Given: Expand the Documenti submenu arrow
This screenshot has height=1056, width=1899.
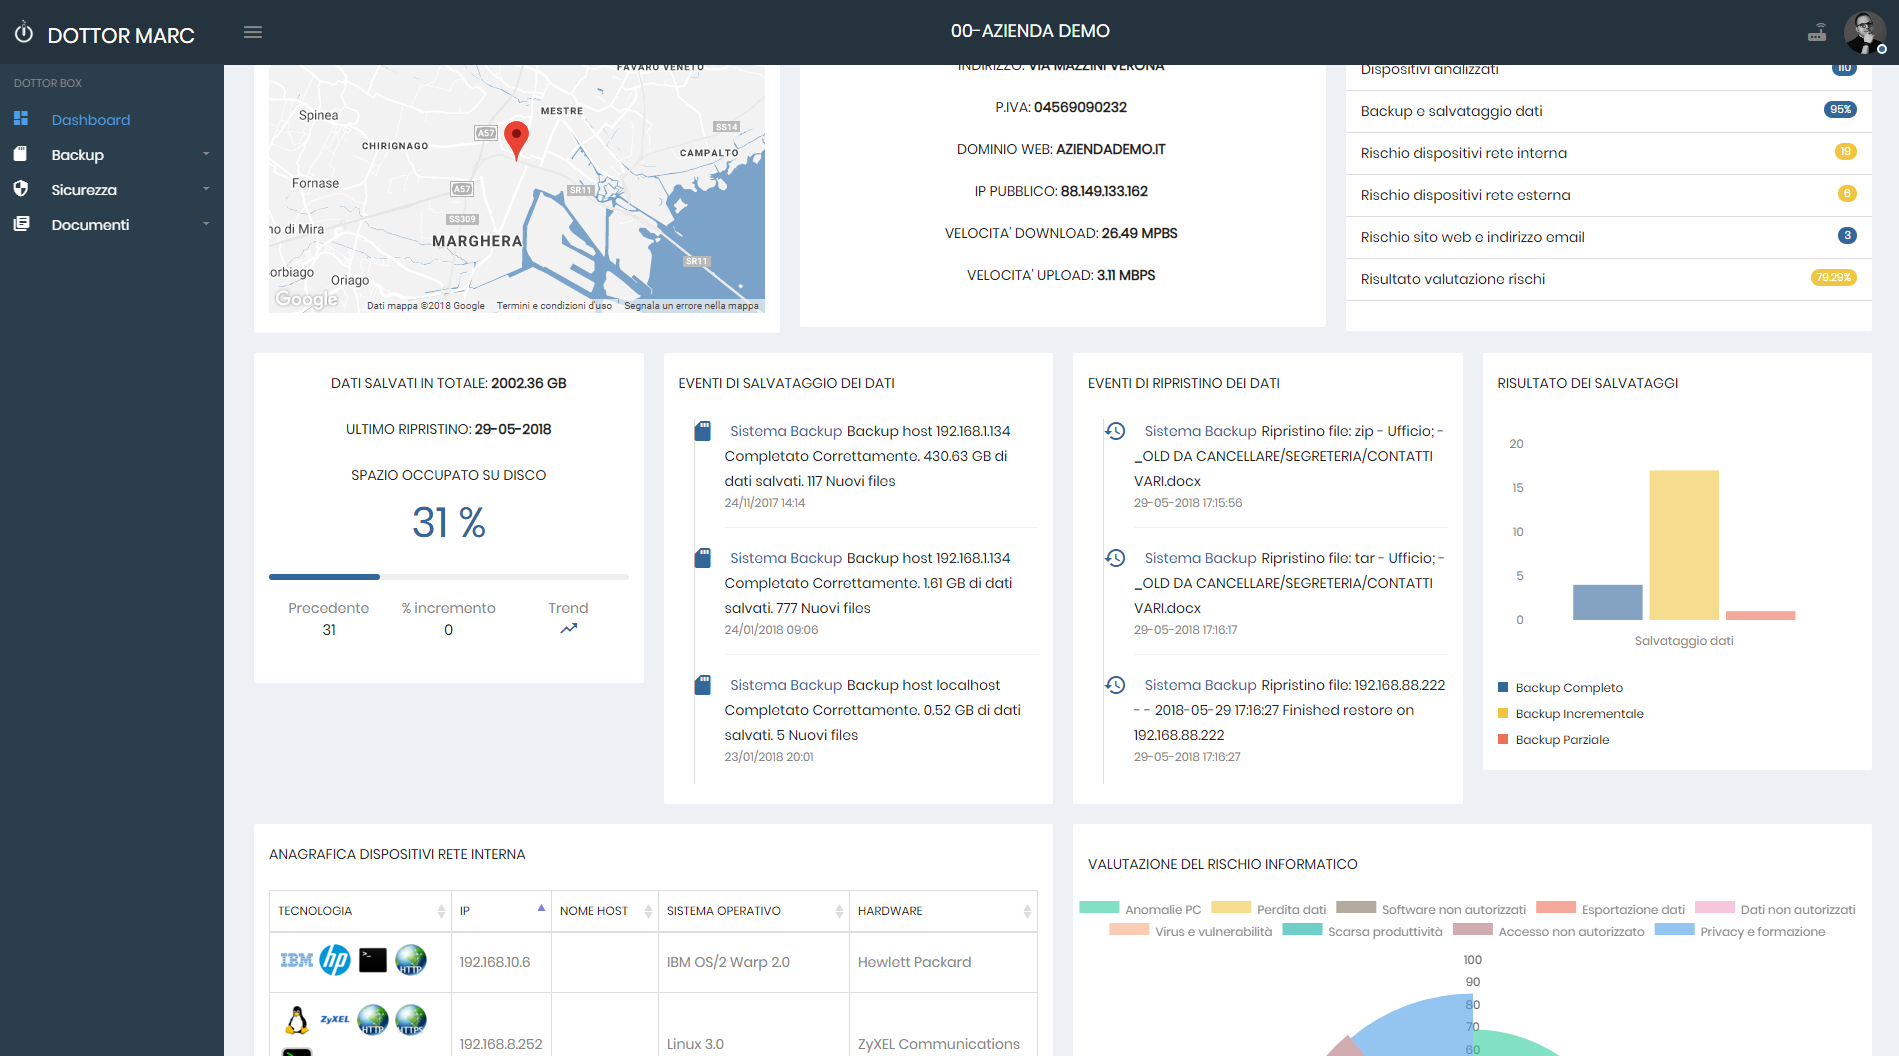Looking at the screenshot, I should (x=206, y=224).
